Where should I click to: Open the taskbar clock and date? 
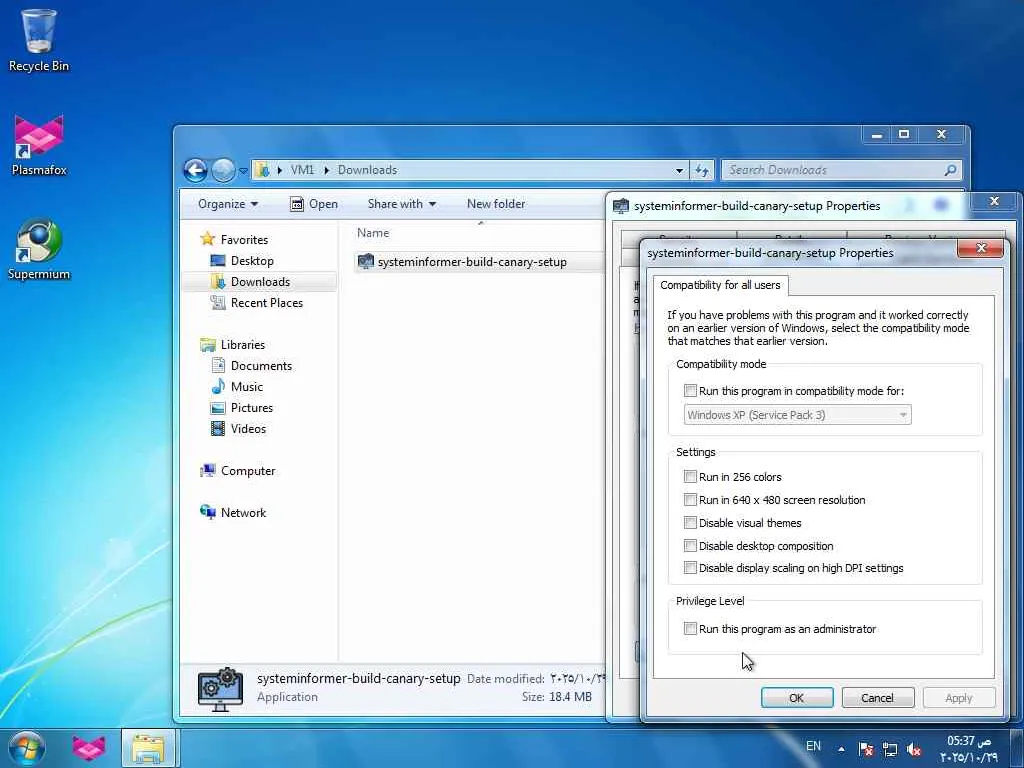click(x=968, y=749)
